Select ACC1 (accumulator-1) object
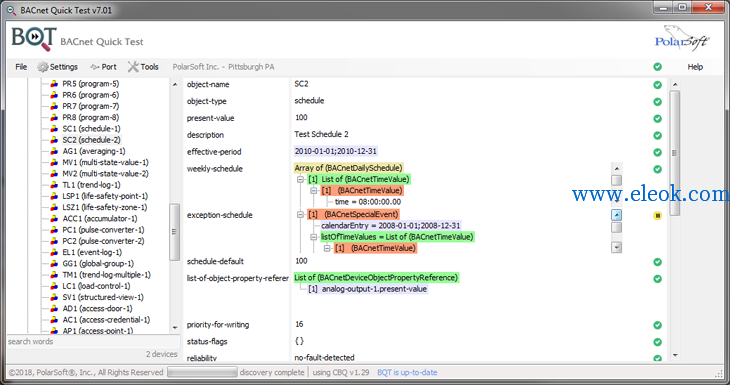730x385 pixels. (x=100, y=218)
